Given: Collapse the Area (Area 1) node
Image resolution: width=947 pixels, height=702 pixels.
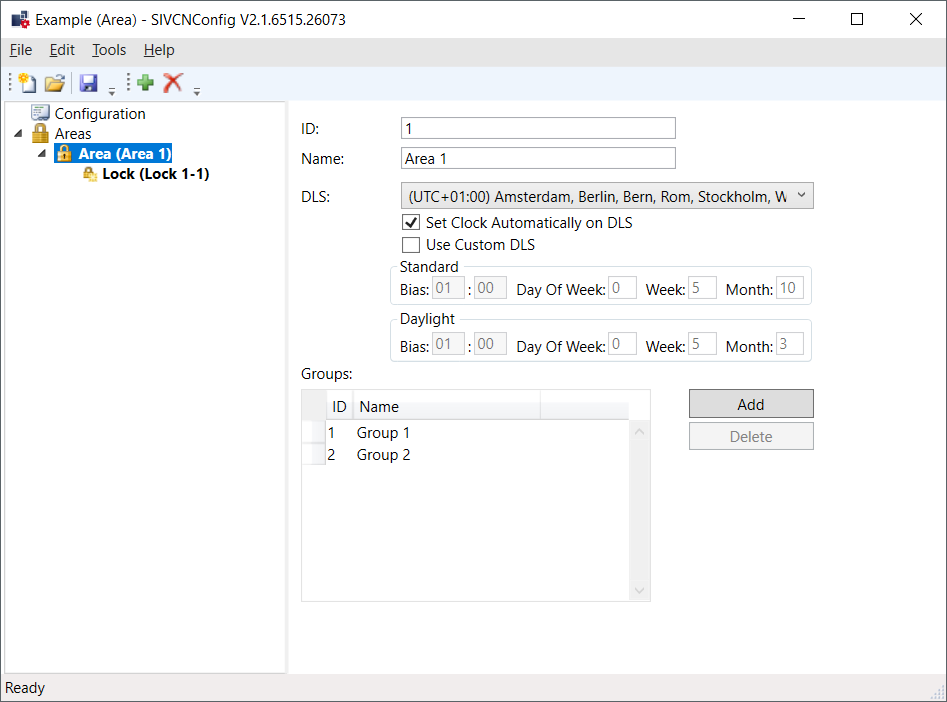Looking at the screenshot, I should [x=42, y=154].
